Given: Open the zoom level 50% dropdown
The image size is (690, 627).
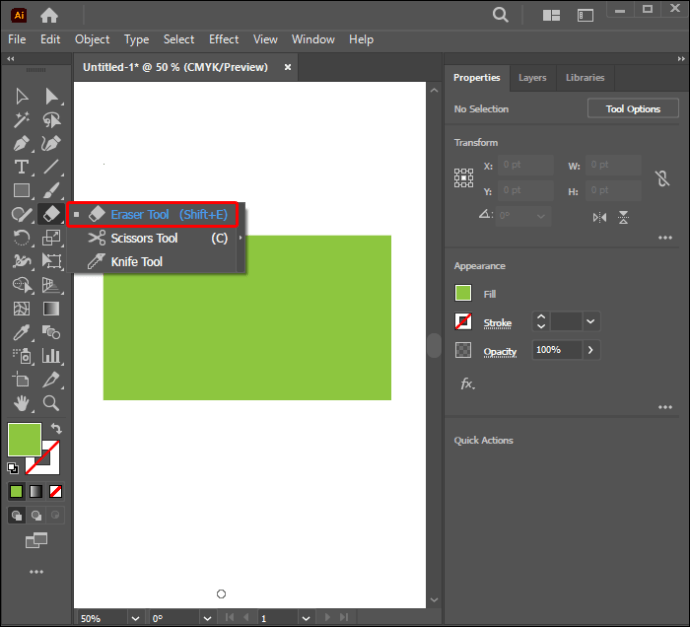Looking at the screenshot, I should (x=136, y=618).
